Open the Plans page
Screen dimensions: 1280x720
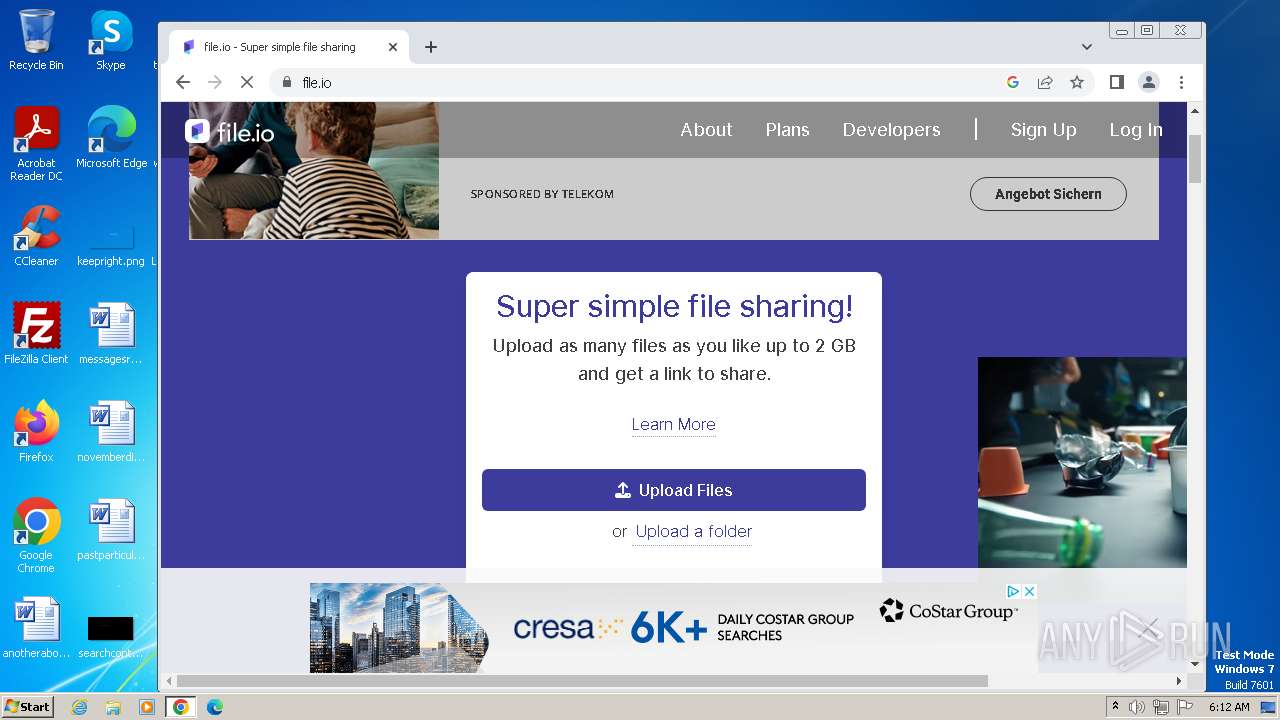787,130
